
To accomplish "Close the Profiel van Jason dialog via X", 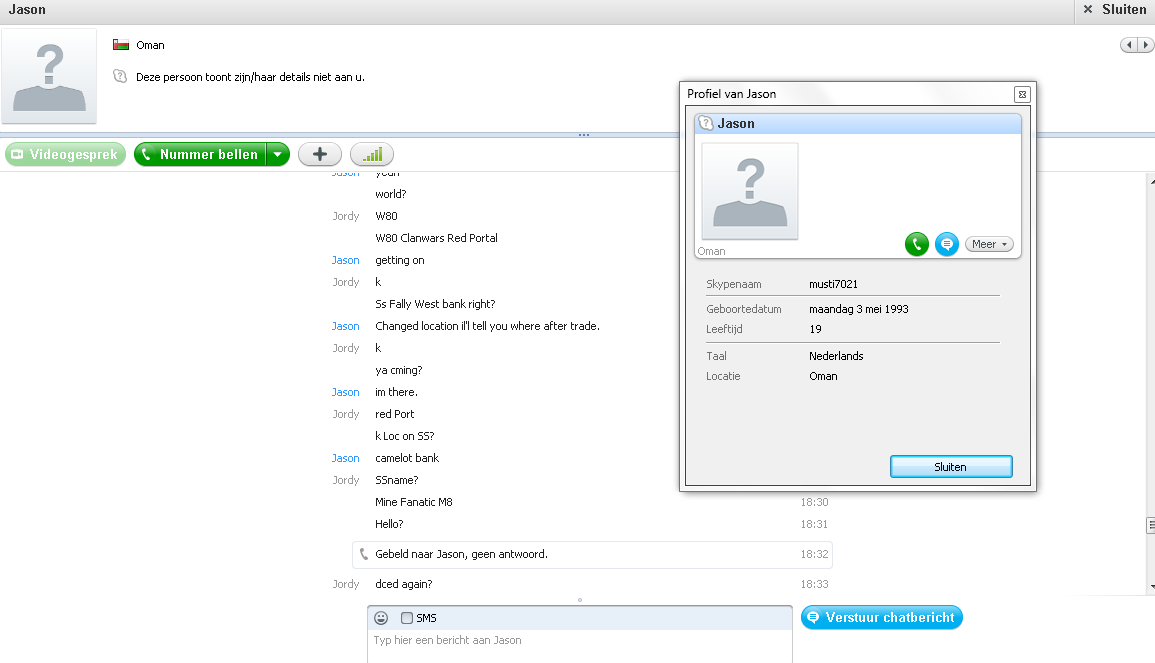I will coord(1022,94).
